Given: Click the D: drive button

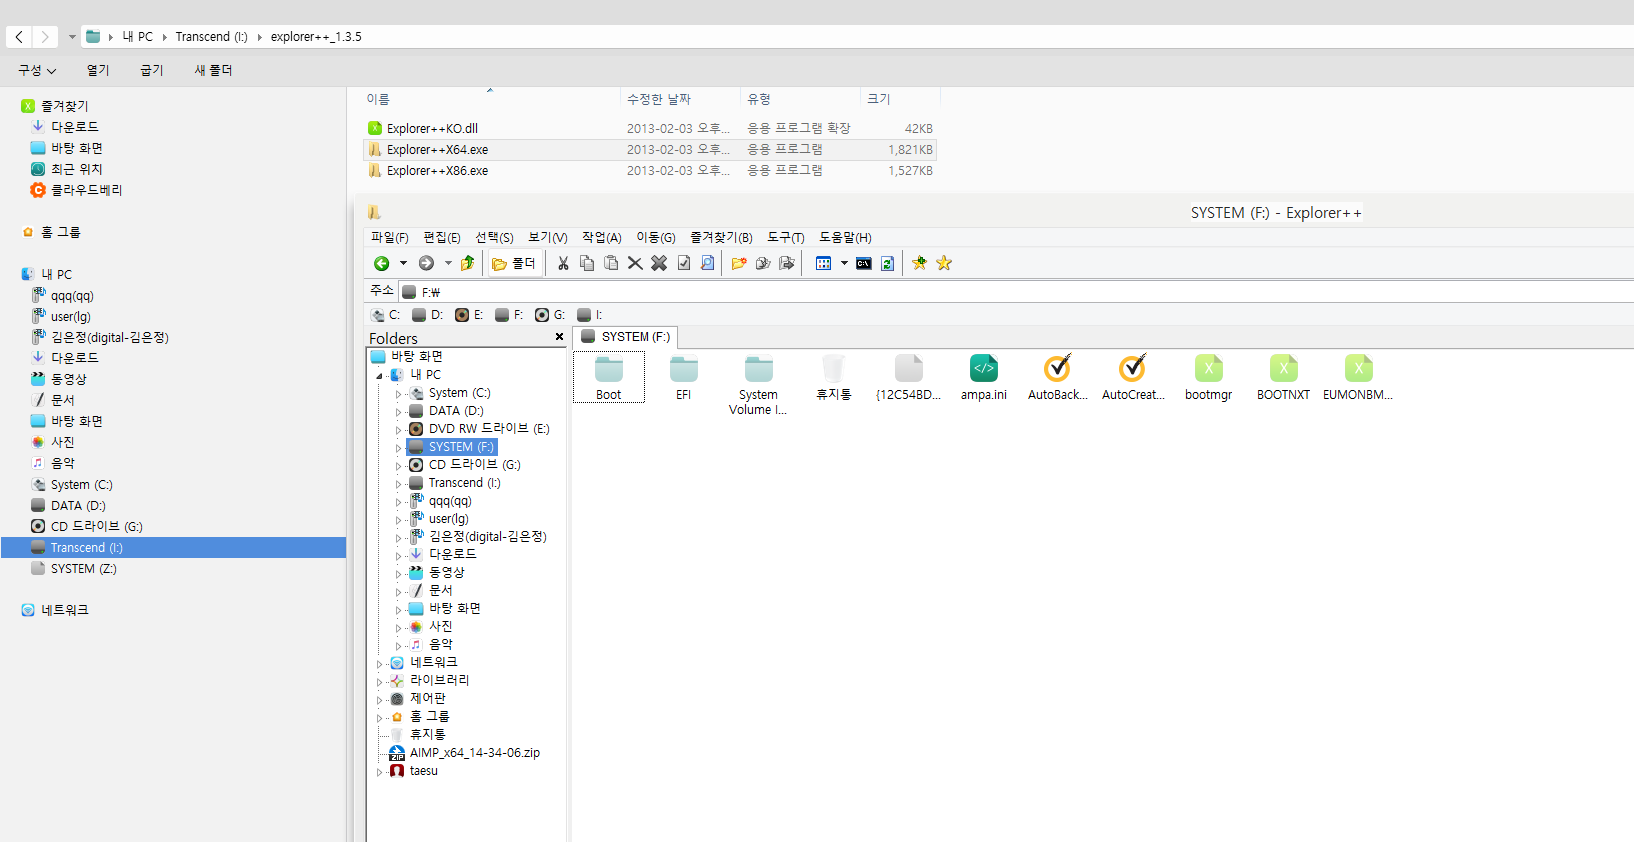Looking at the screenshot, I should click(428, 315).
